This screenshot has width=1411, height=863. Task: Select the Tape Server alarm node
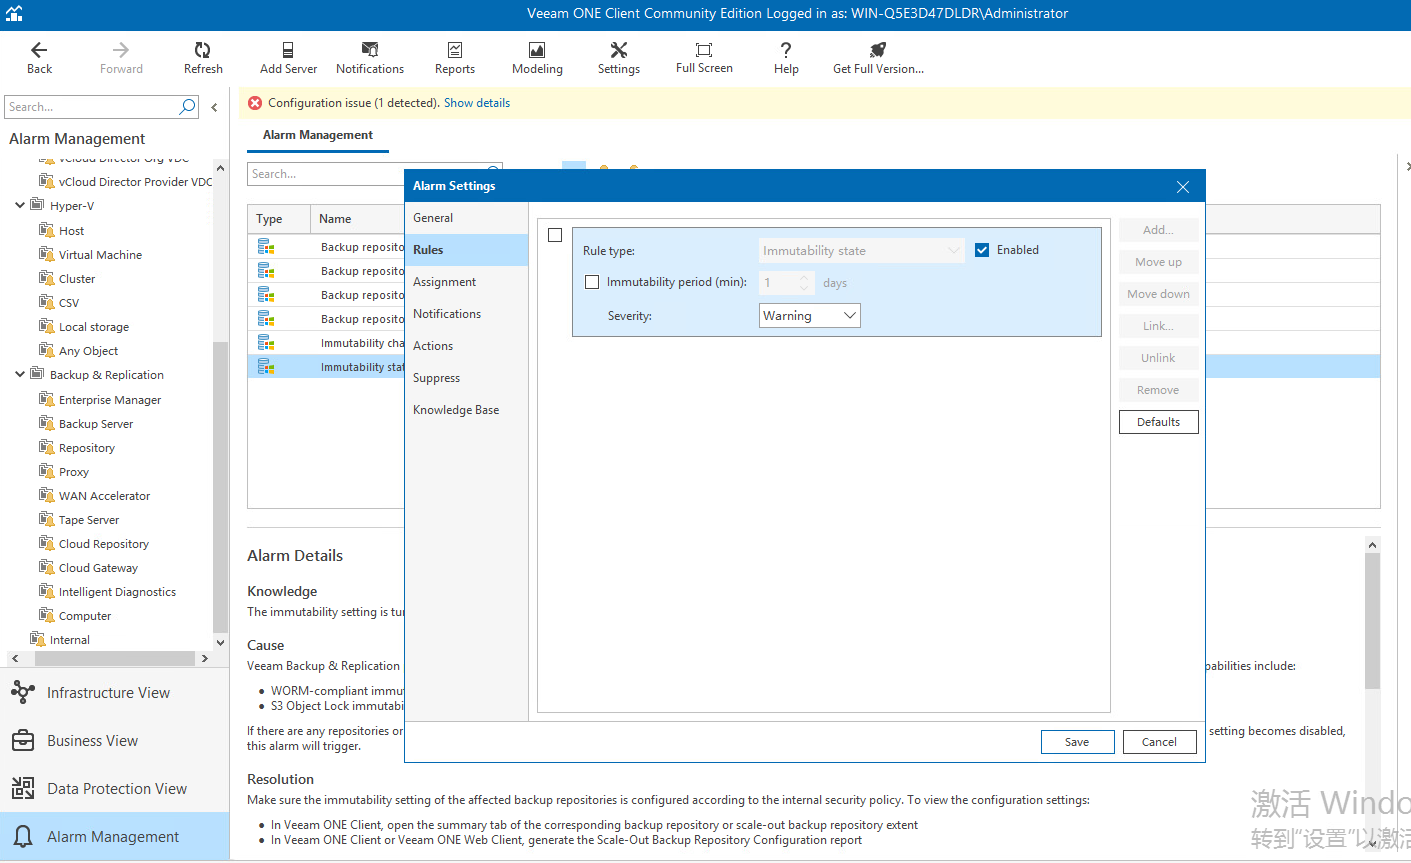tap(88, 519)
